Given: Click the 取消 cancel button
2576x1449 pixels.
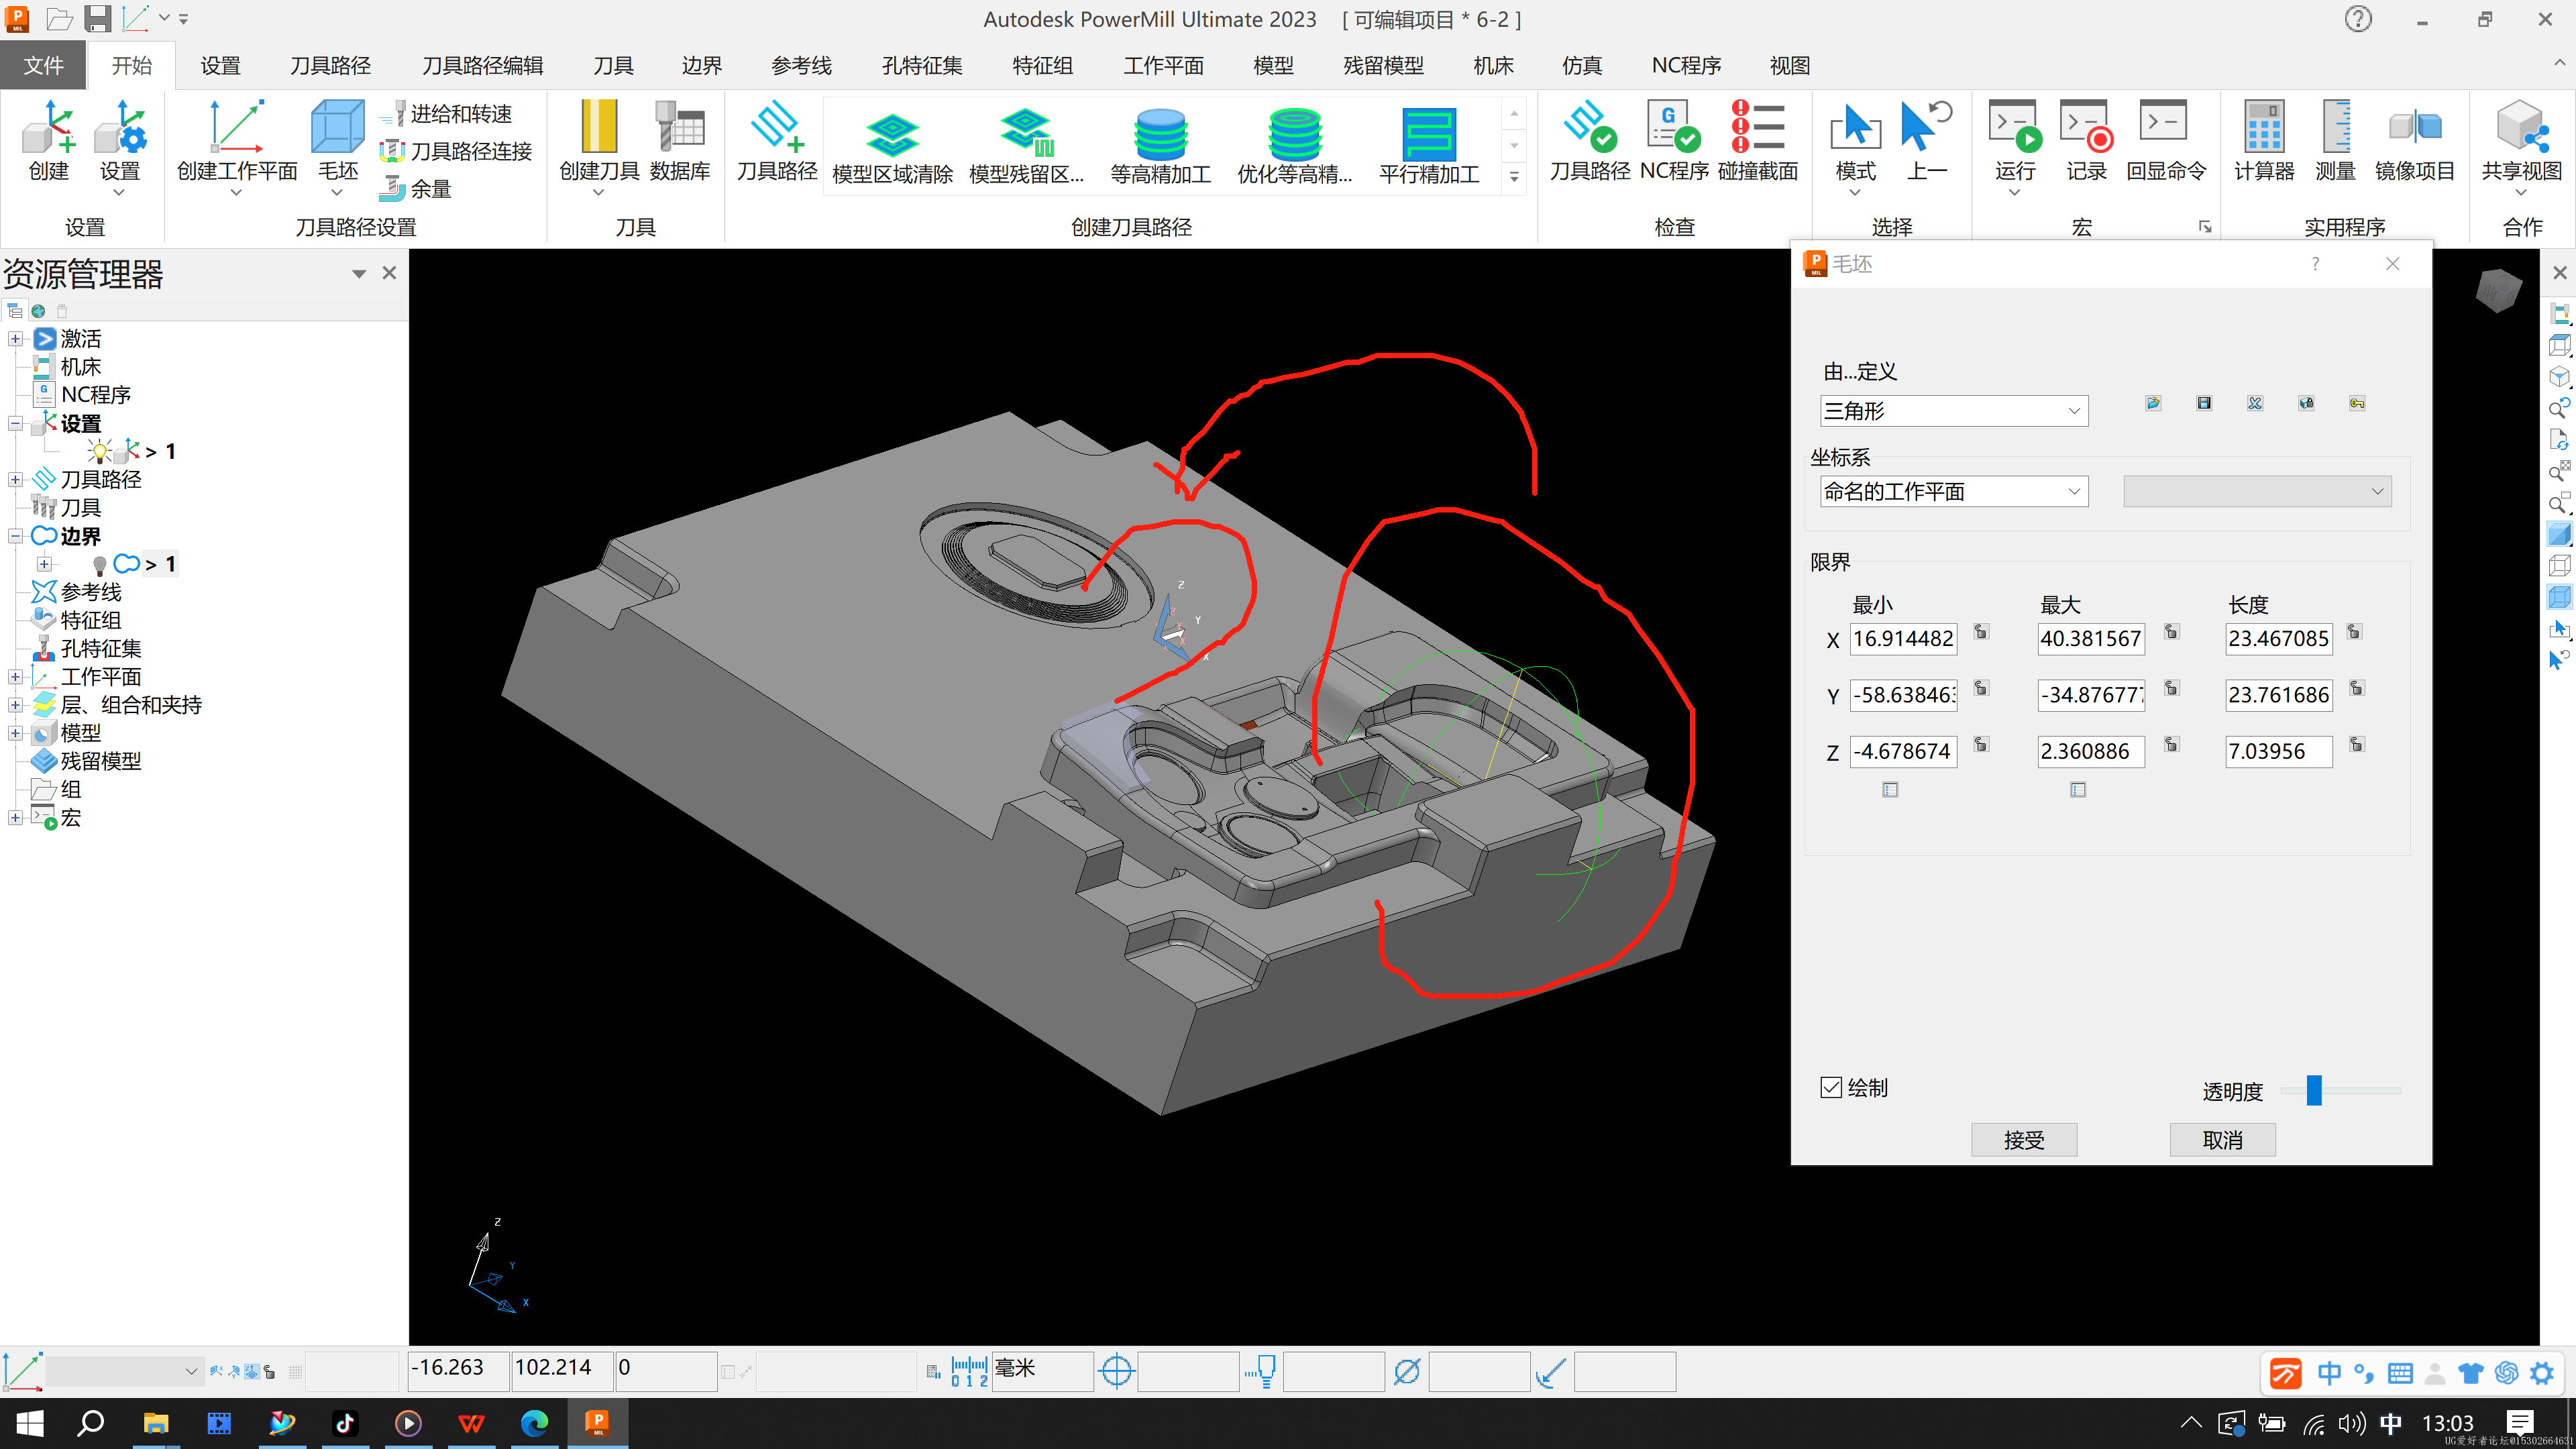Looking at the screenshot, I should [2222, 1140].
